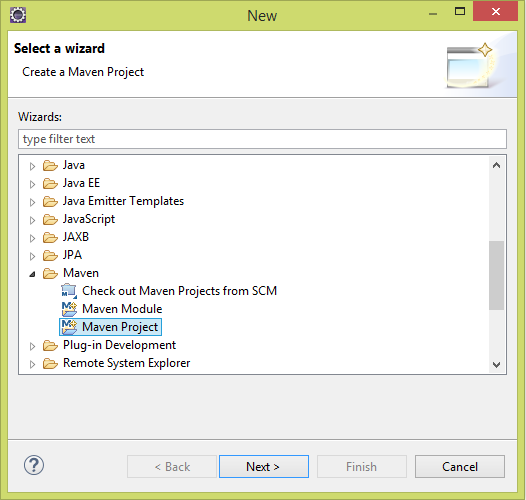Open the help question mark icon

coord(34,465)
